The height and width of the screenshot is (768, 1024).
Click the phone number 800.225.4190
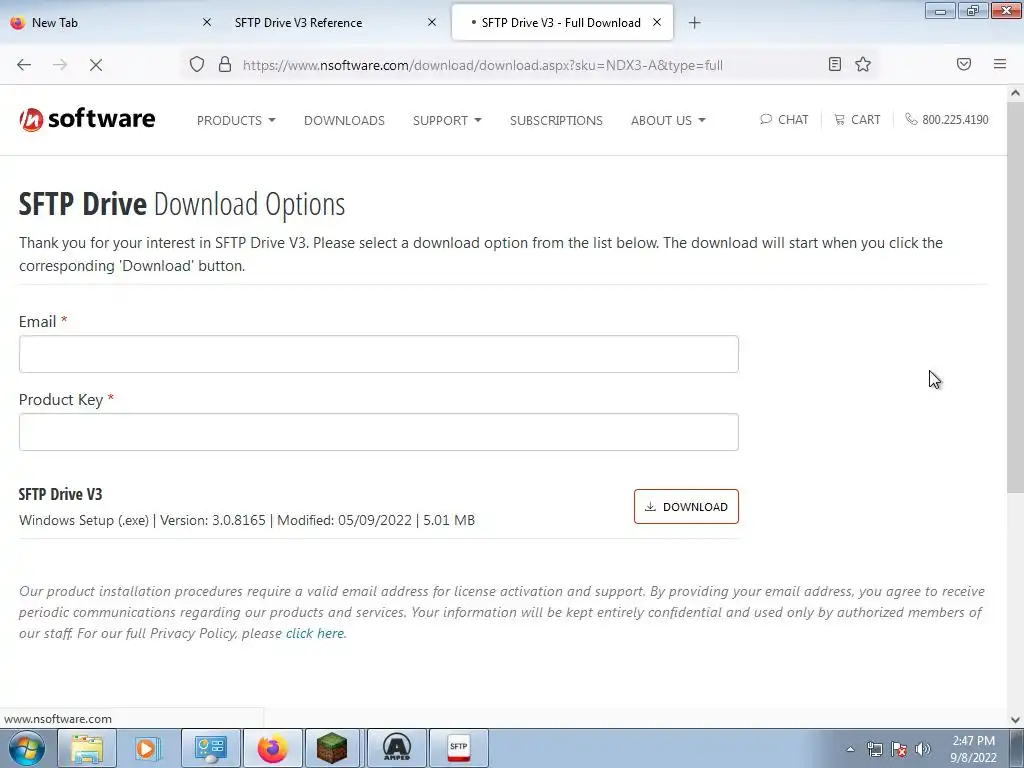coord(947,120)
